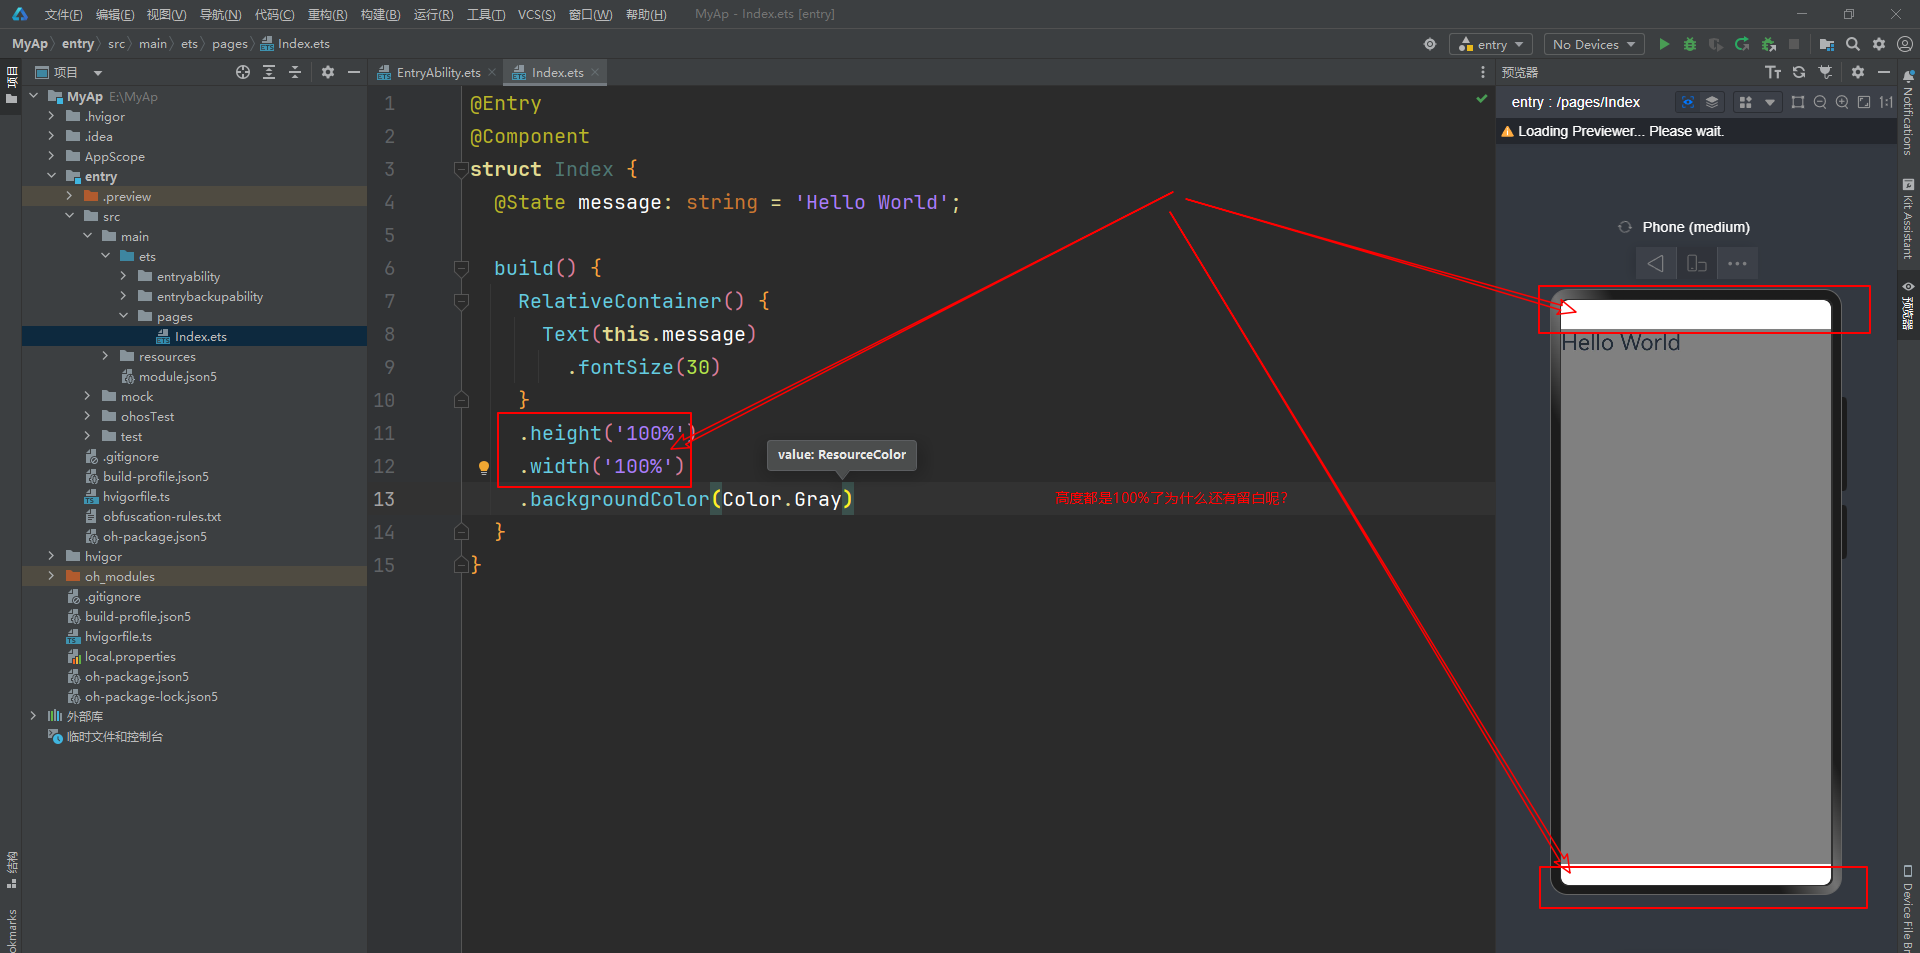Run the entry module
This screenshot has height=953, width=1920.
point(1664,44)
